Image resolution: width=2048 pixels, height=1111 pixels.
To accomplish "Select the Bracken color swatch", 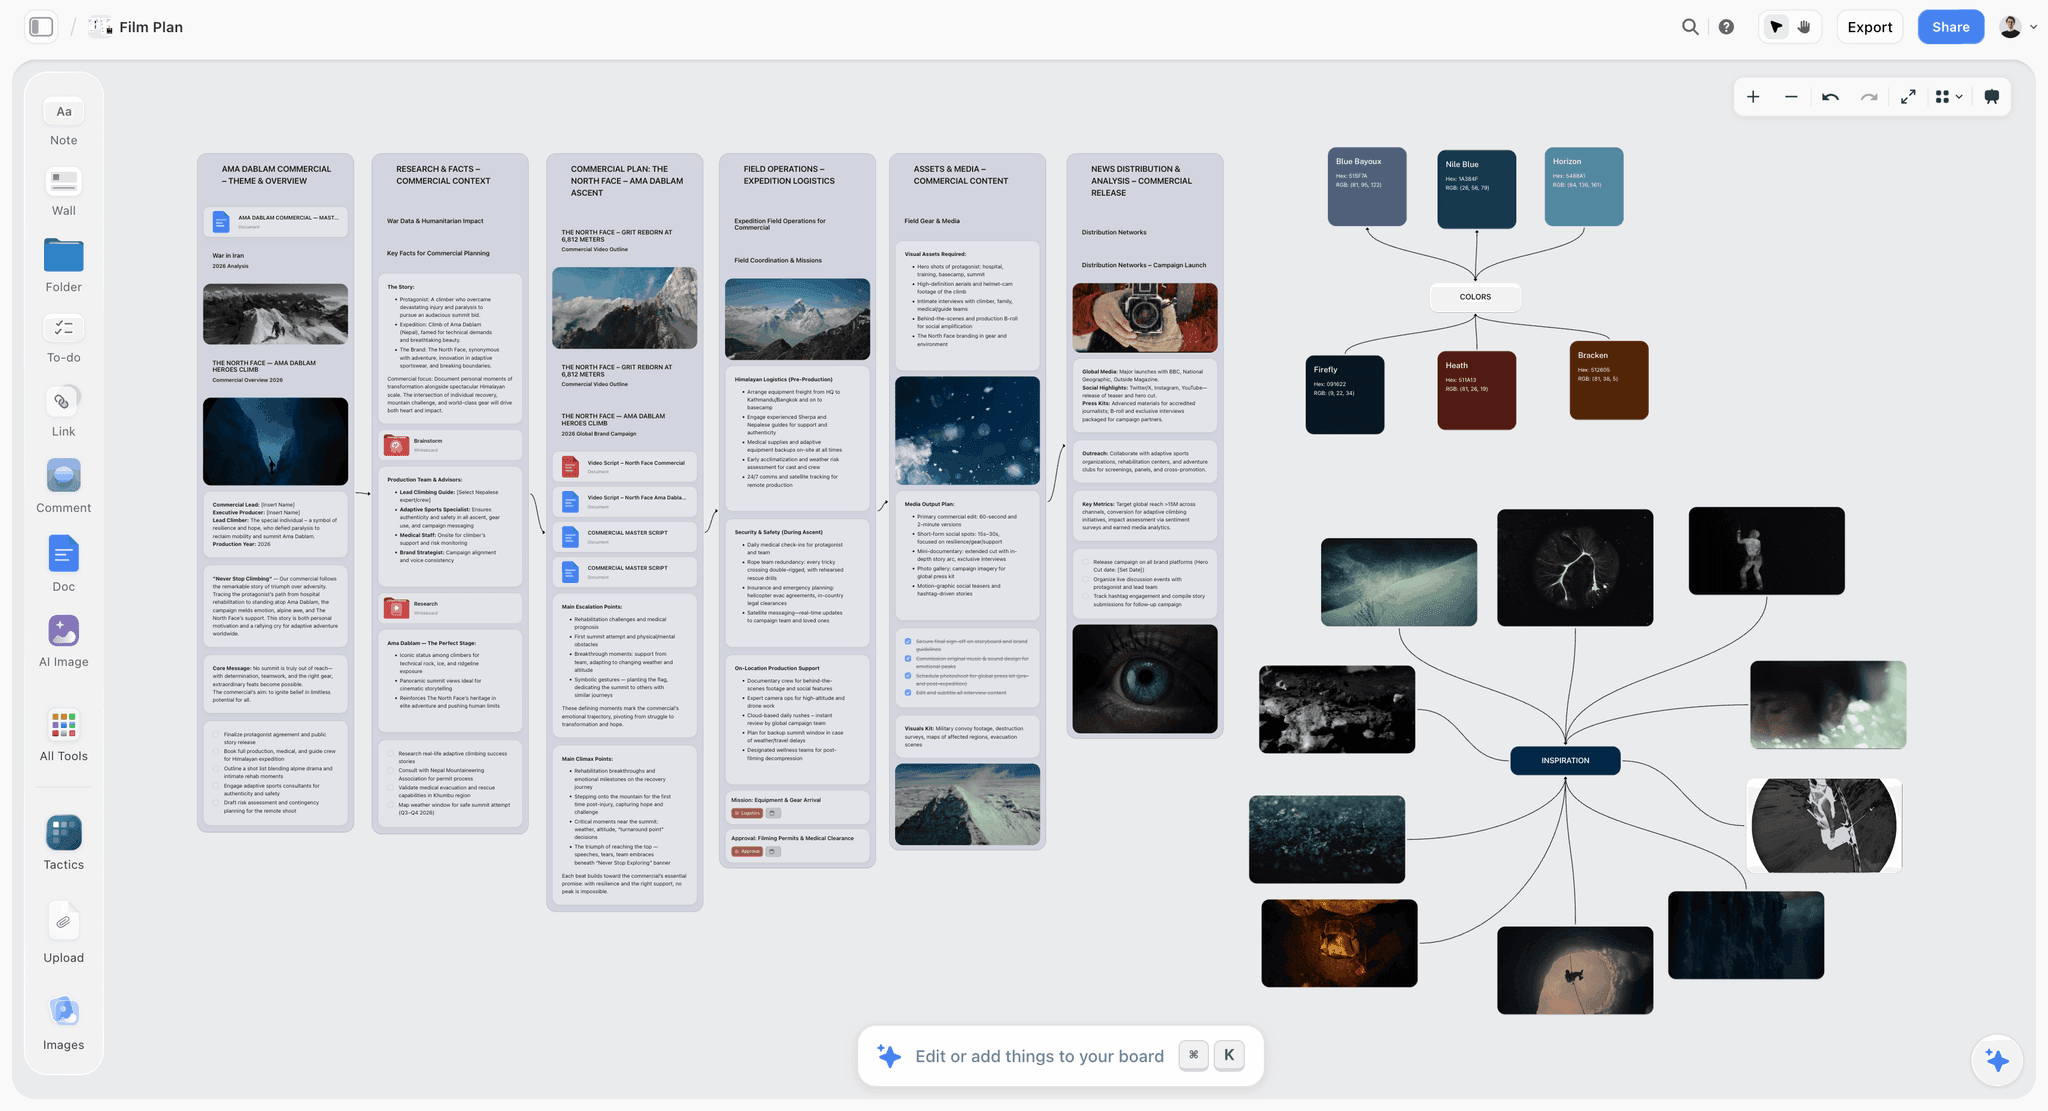I will [x=1608, y=380].
